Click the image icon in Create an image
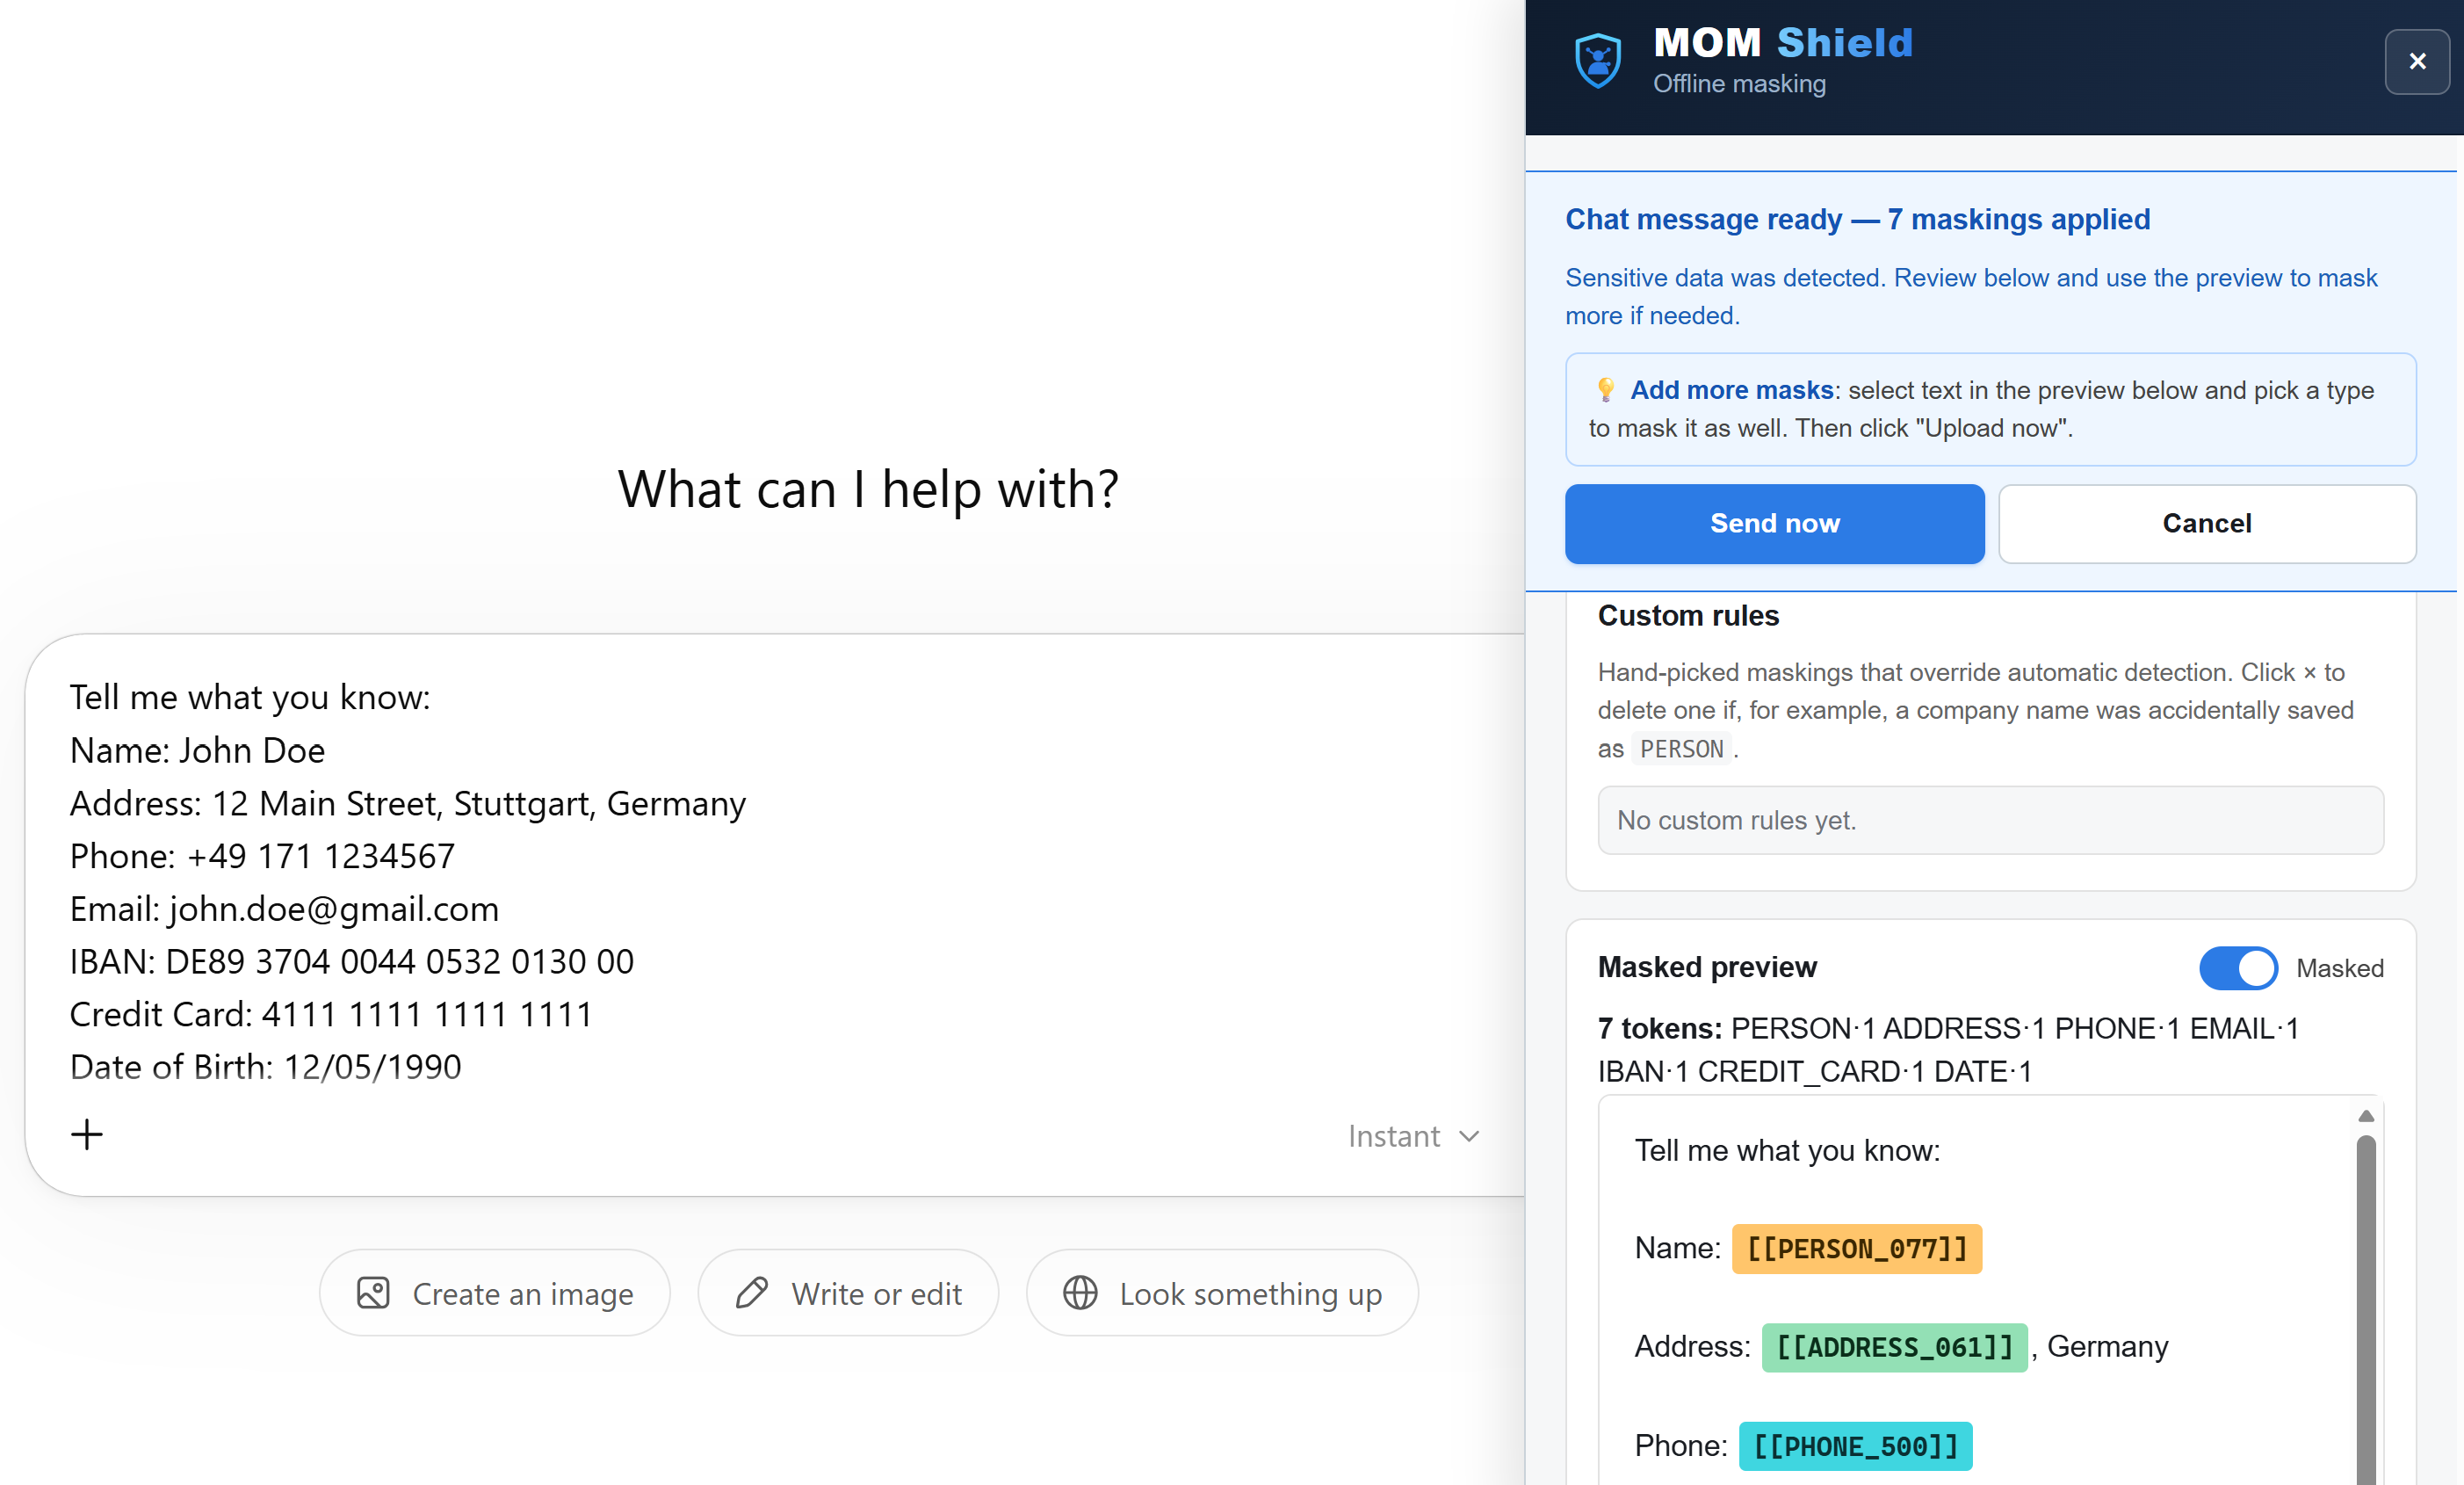 (373, 1293)
